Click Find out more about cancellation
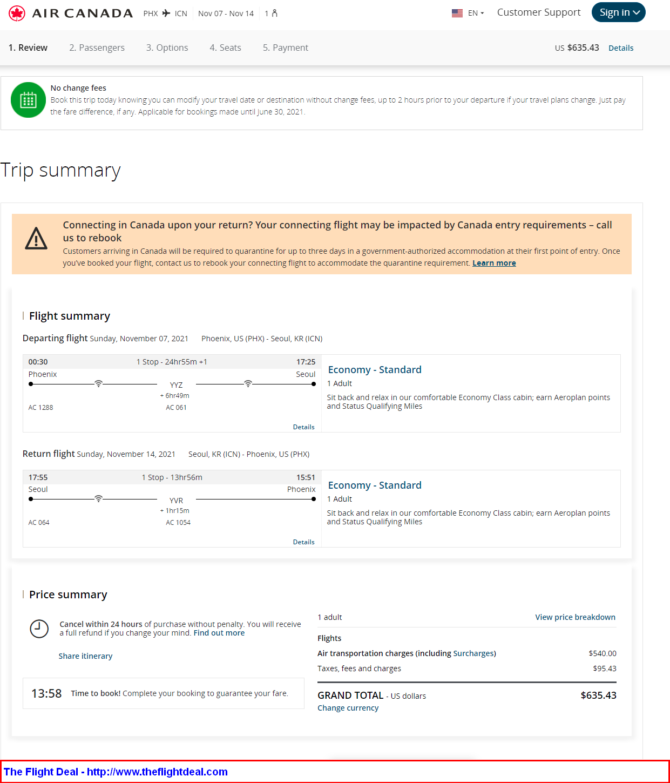The width and height of the screenshot is (670, 783). coord(219,633)
